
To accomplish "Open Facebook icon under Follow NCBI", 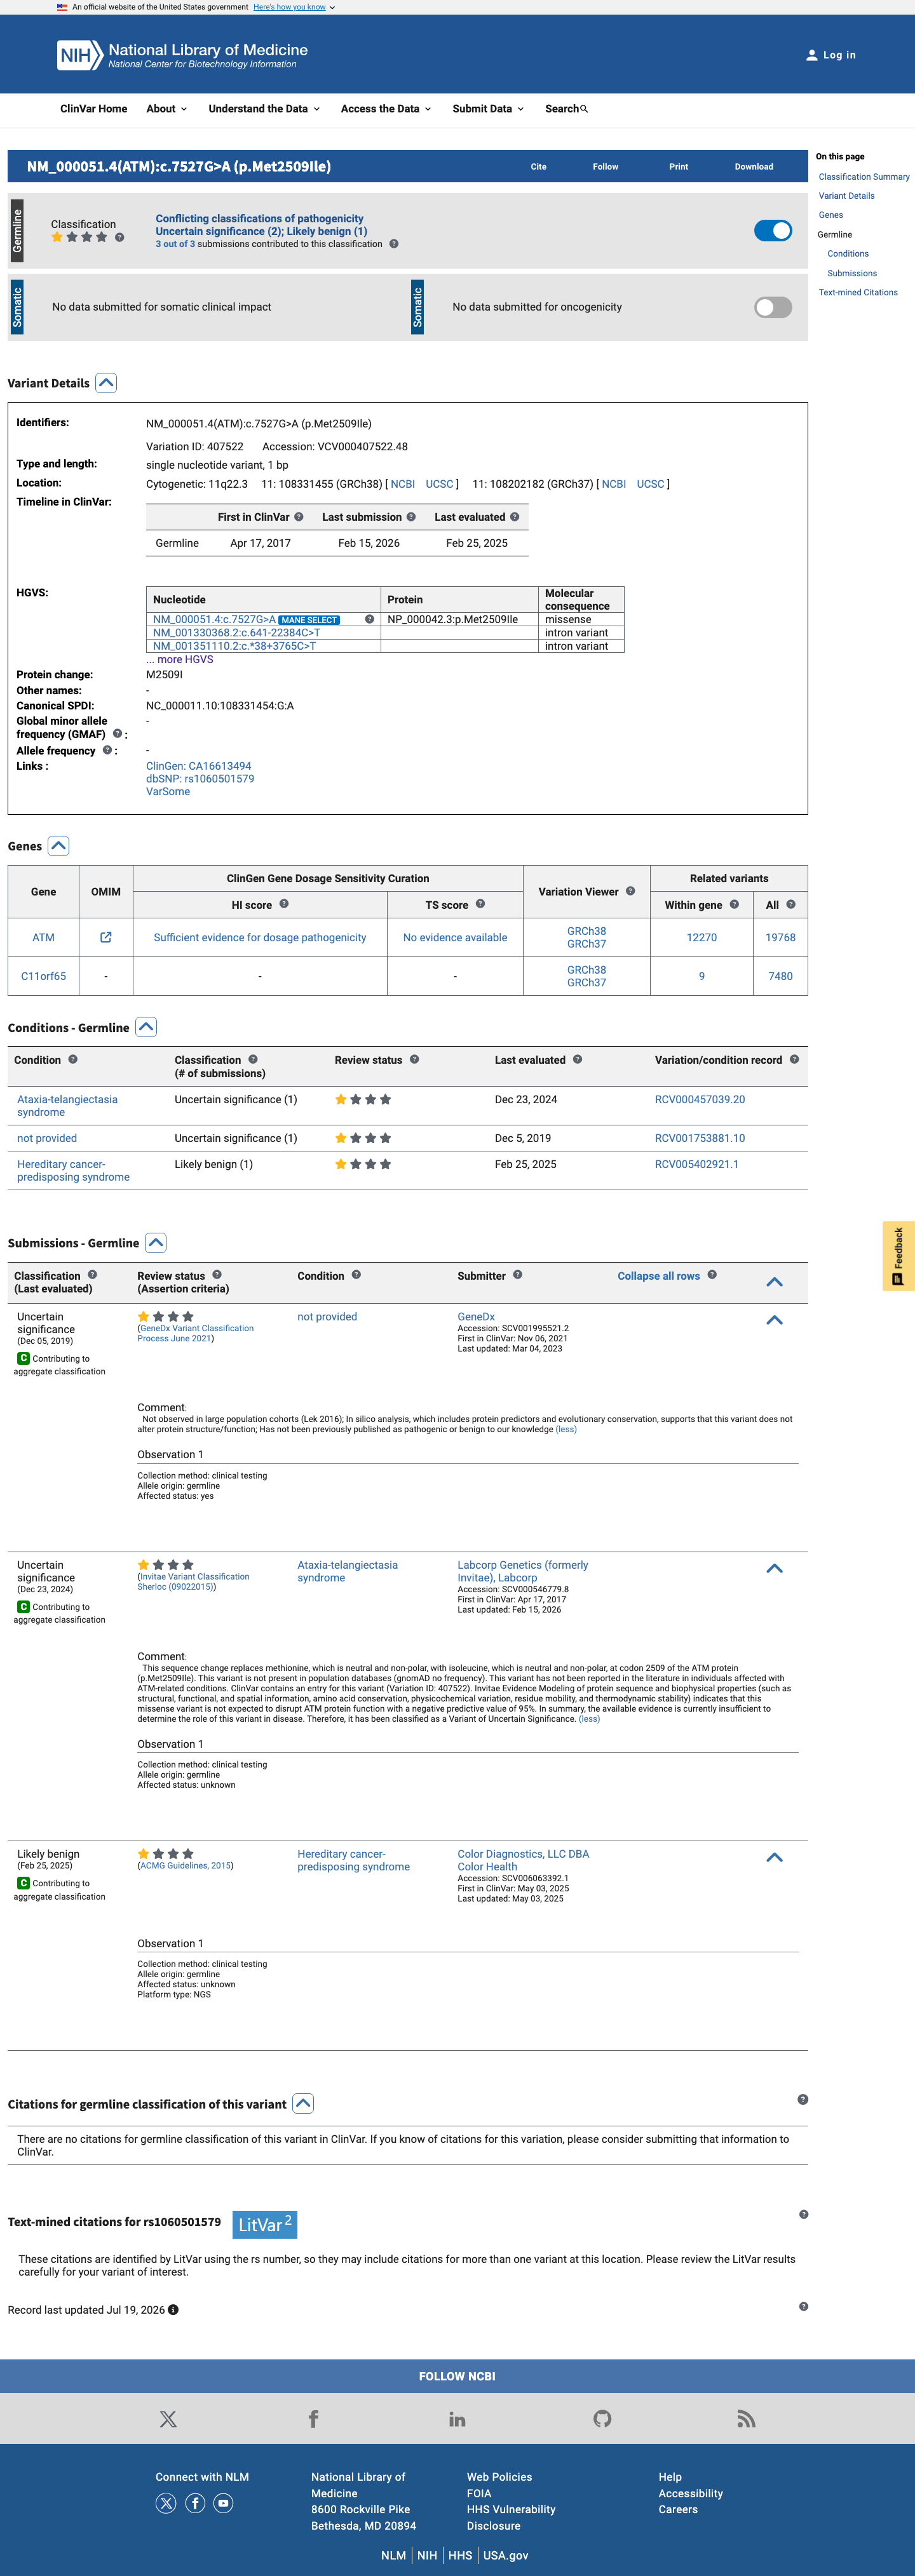I will tap(313, 2418).
